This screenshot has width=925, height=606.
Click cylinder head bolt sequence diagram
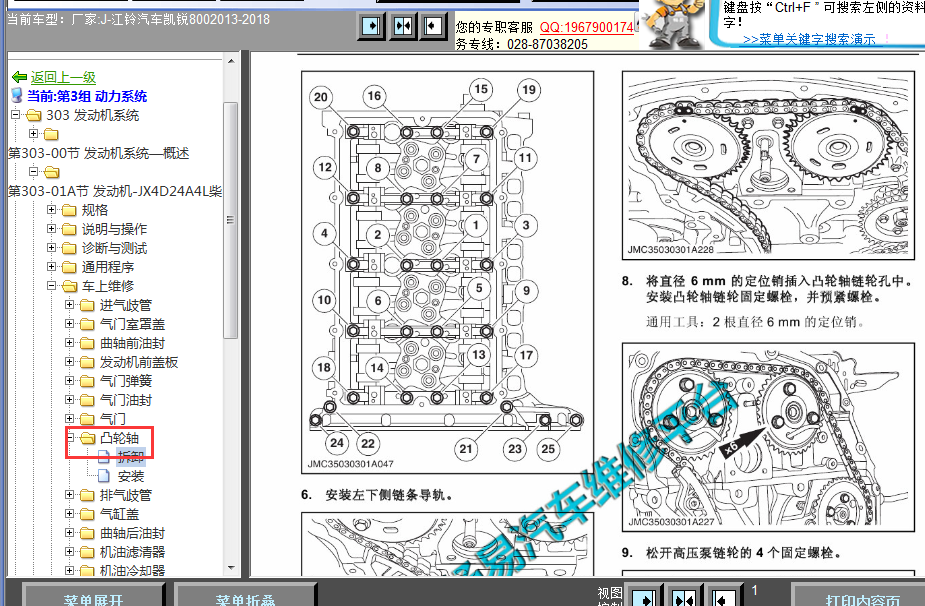click(447, 272)
